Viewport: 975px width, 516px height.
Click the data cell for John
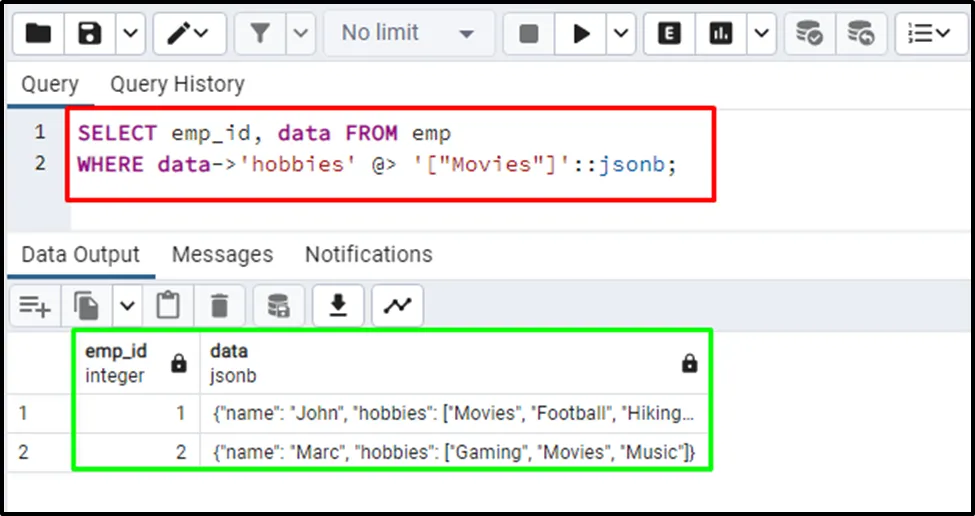click(x=452, y=413)
